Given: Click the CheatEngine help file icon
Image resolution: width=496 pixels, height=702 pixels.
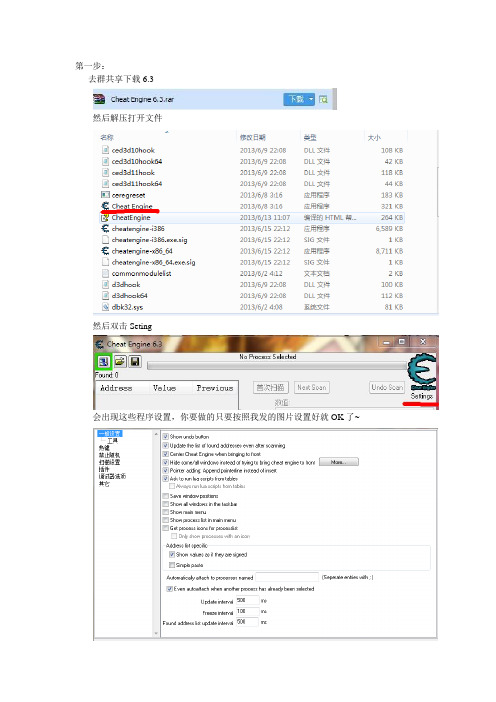Looking at the screenshot, I should click(105, 218).
